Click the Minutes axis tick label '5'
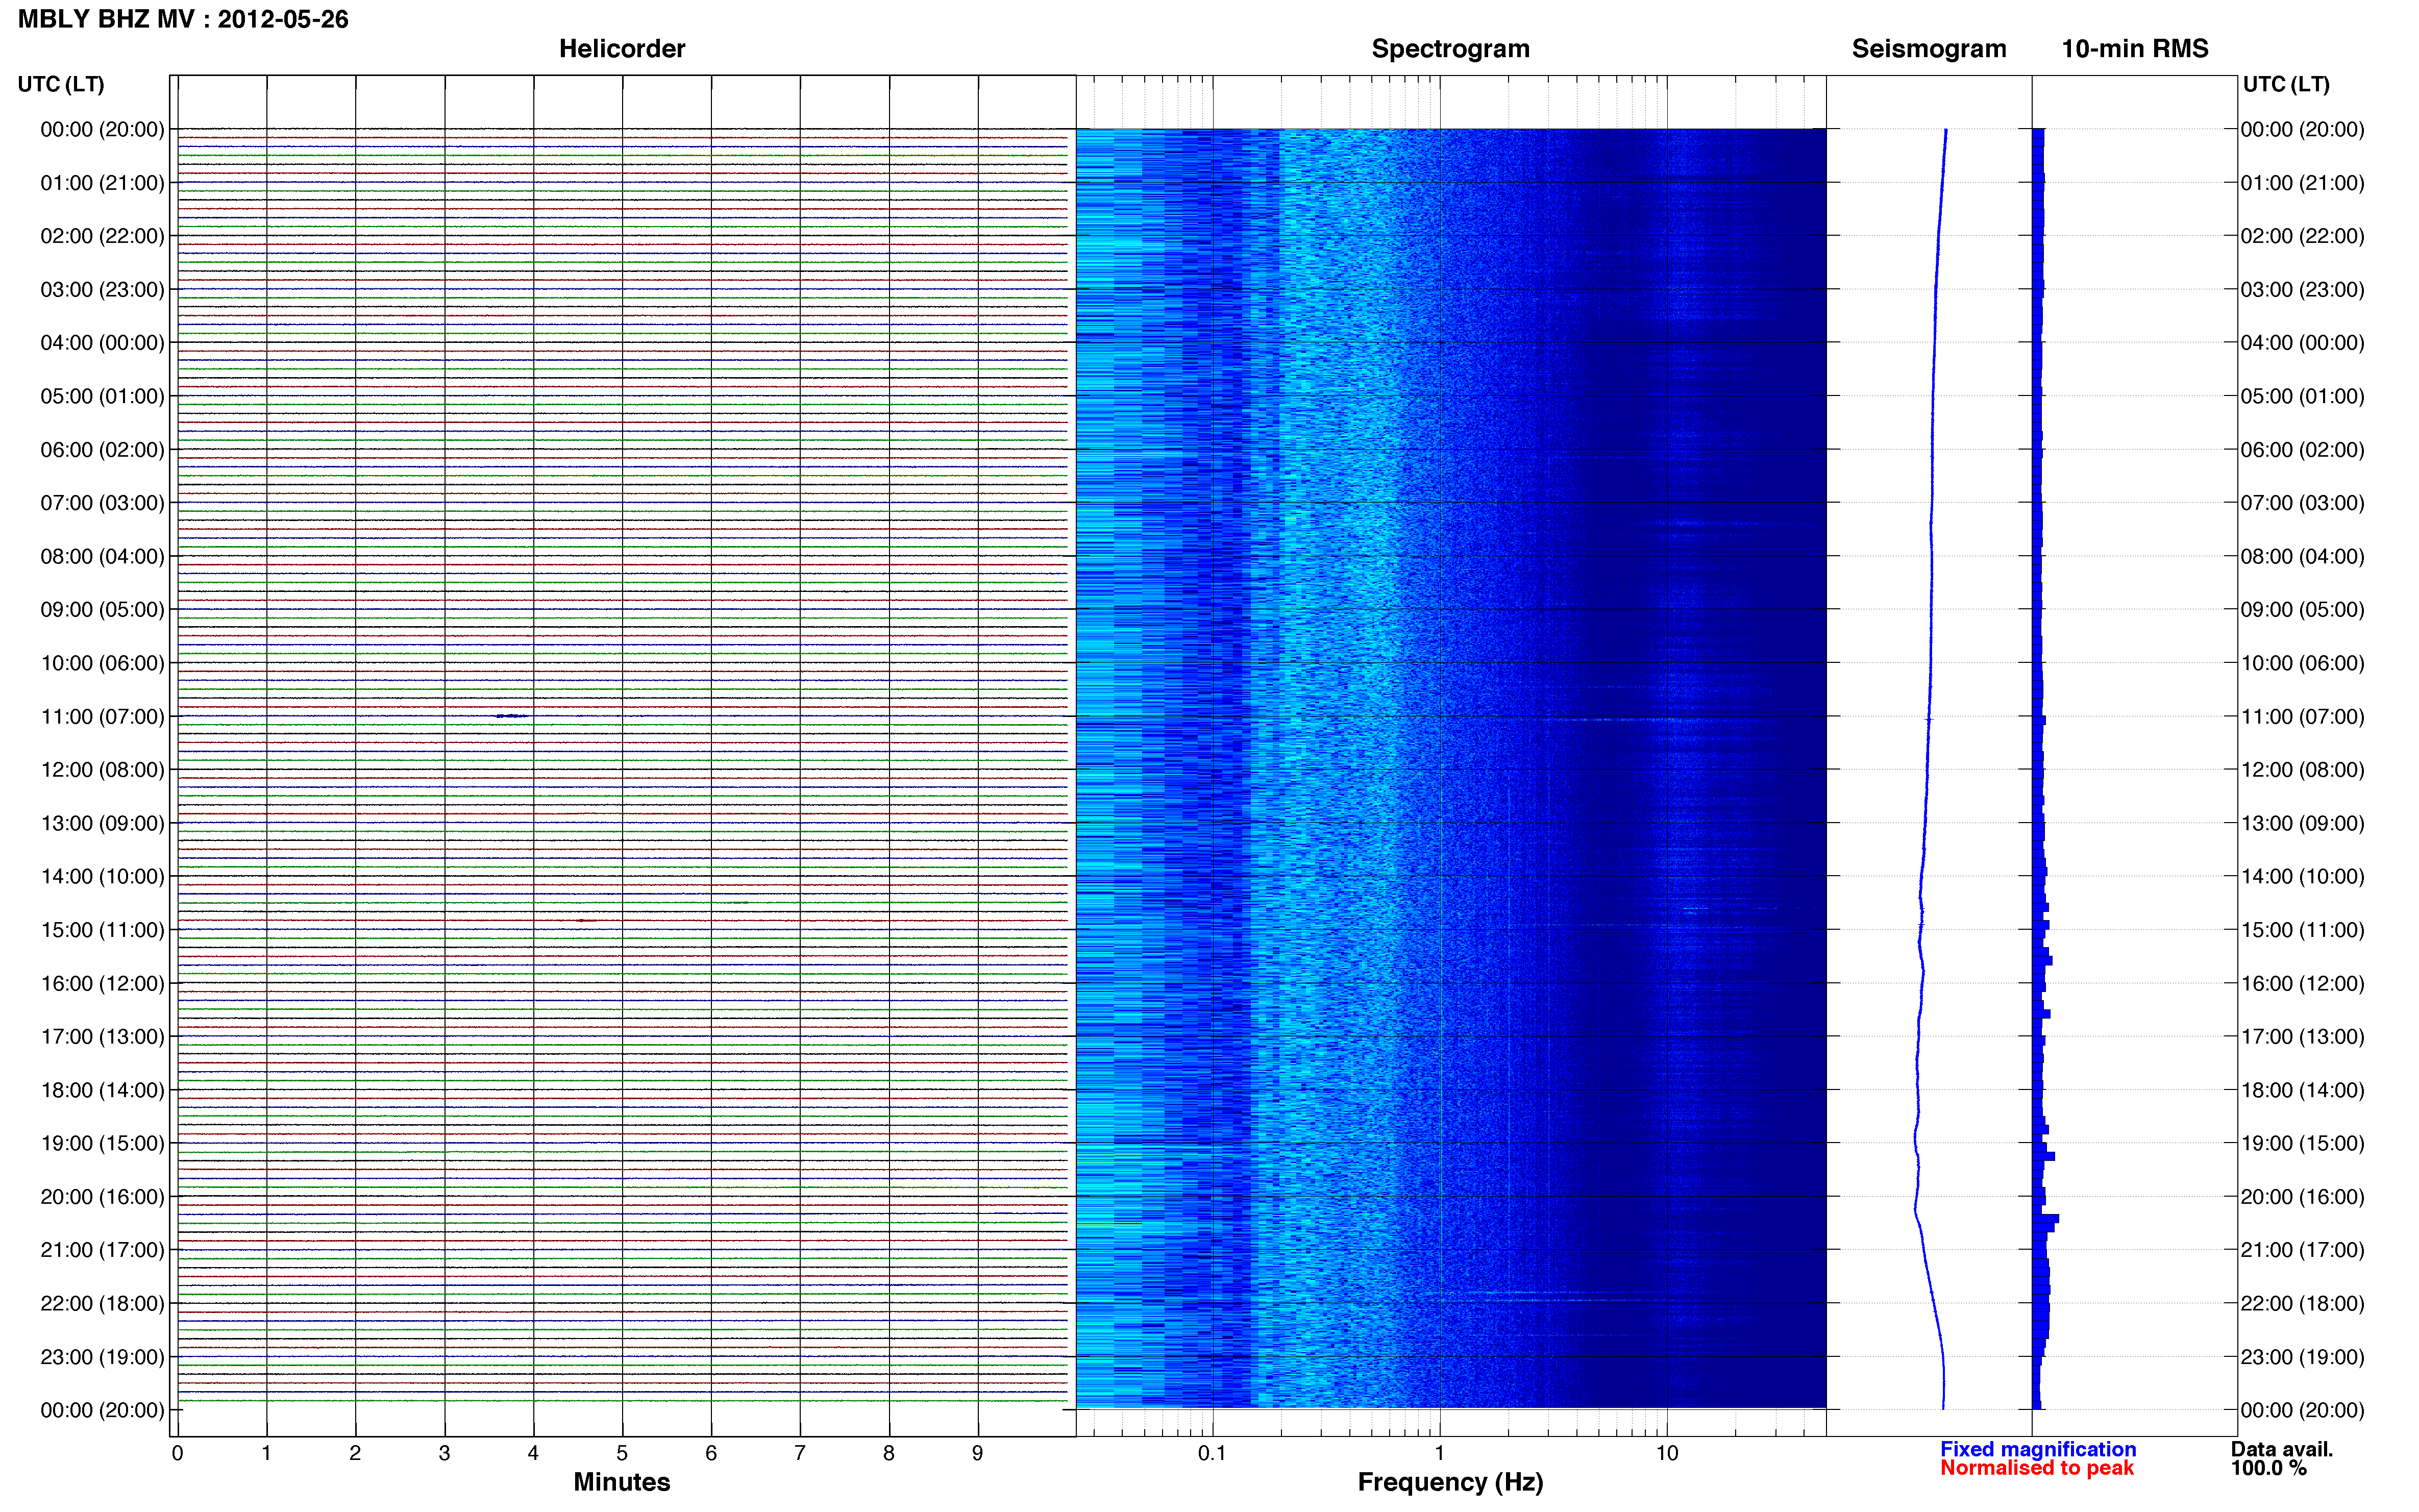 click(622, 1454)
